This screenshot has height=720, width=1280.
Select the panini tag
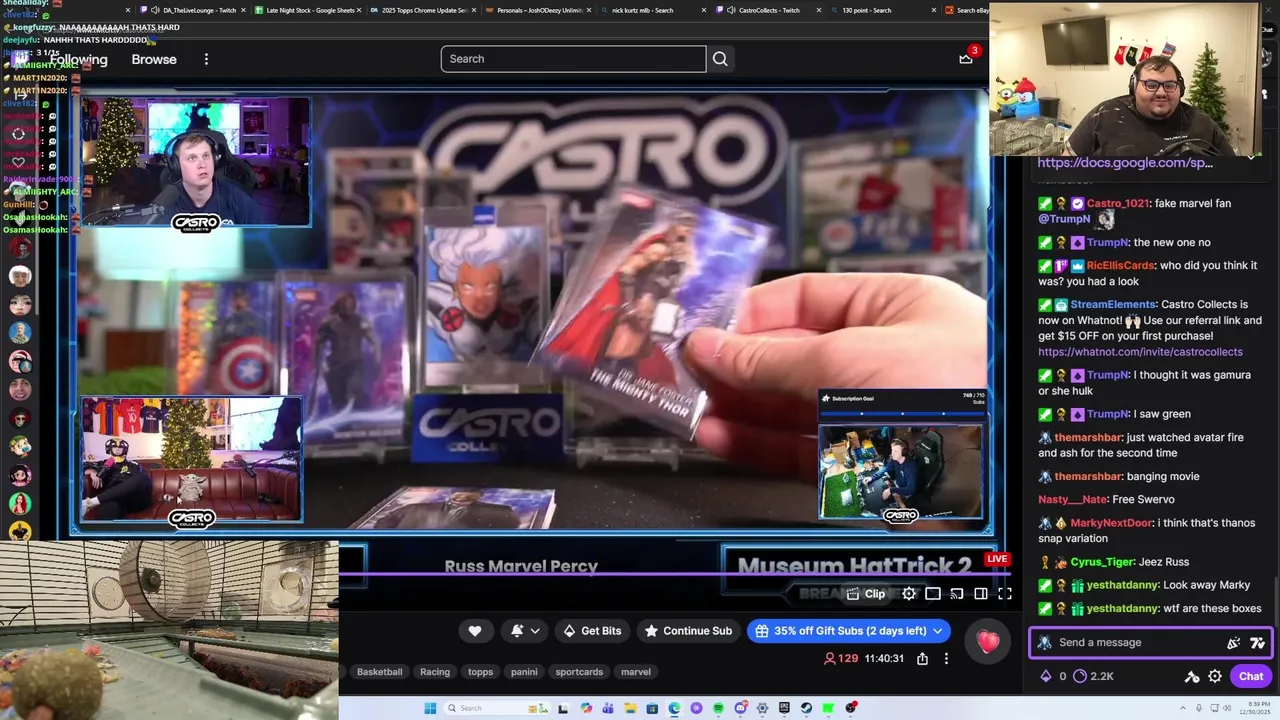pyautogui.click(x=524, y=672)
